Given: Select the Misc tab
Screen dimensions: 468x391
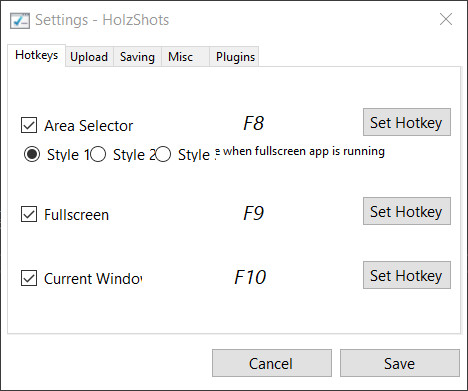Looking at the screenshot, I should (185, 57).
